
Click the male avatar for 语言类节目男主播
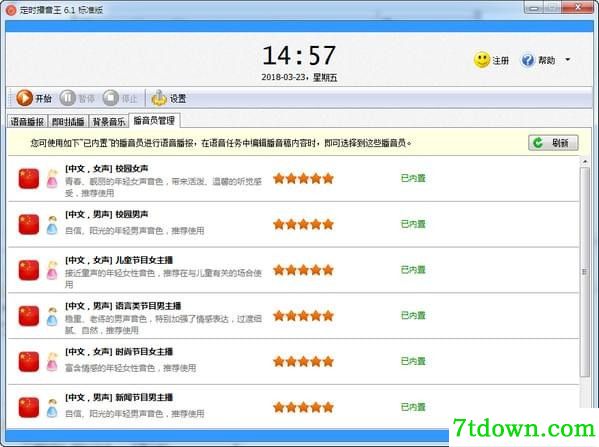click(x=52, y=316)
